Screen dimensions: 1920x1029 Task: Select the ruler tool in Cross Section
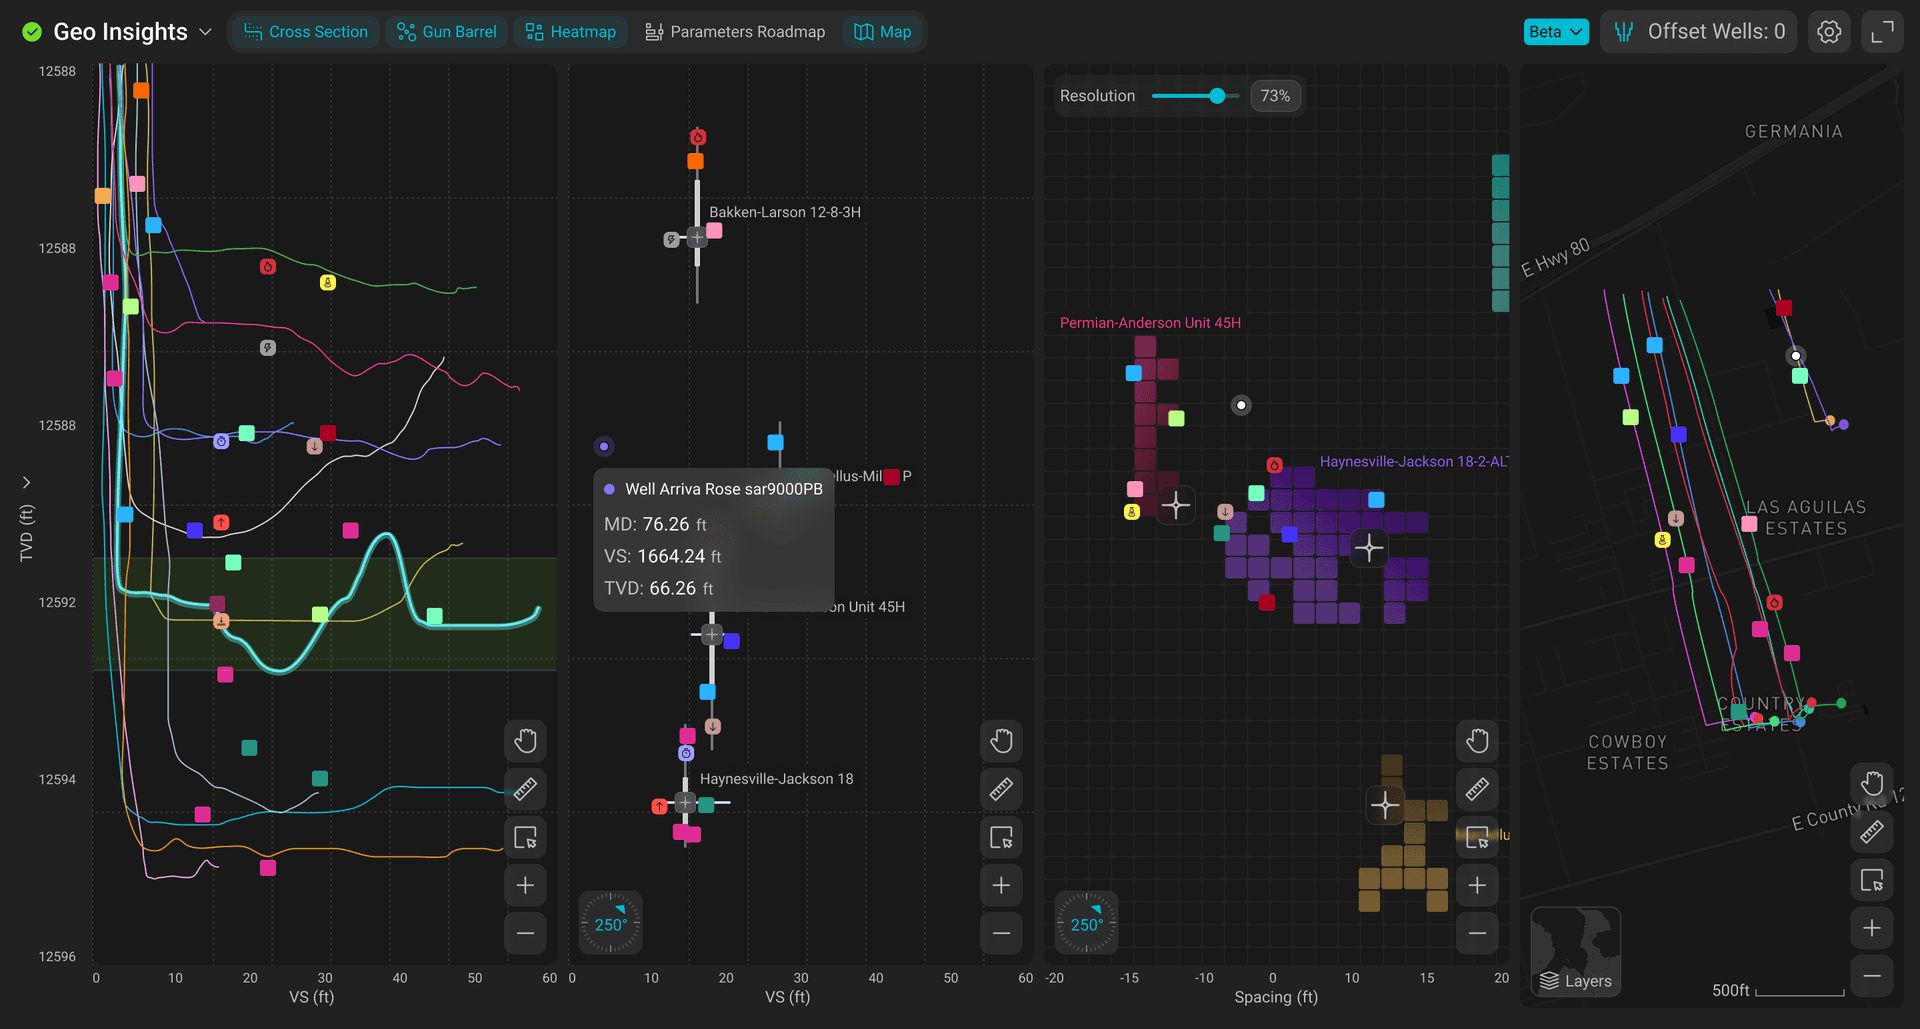525,789
